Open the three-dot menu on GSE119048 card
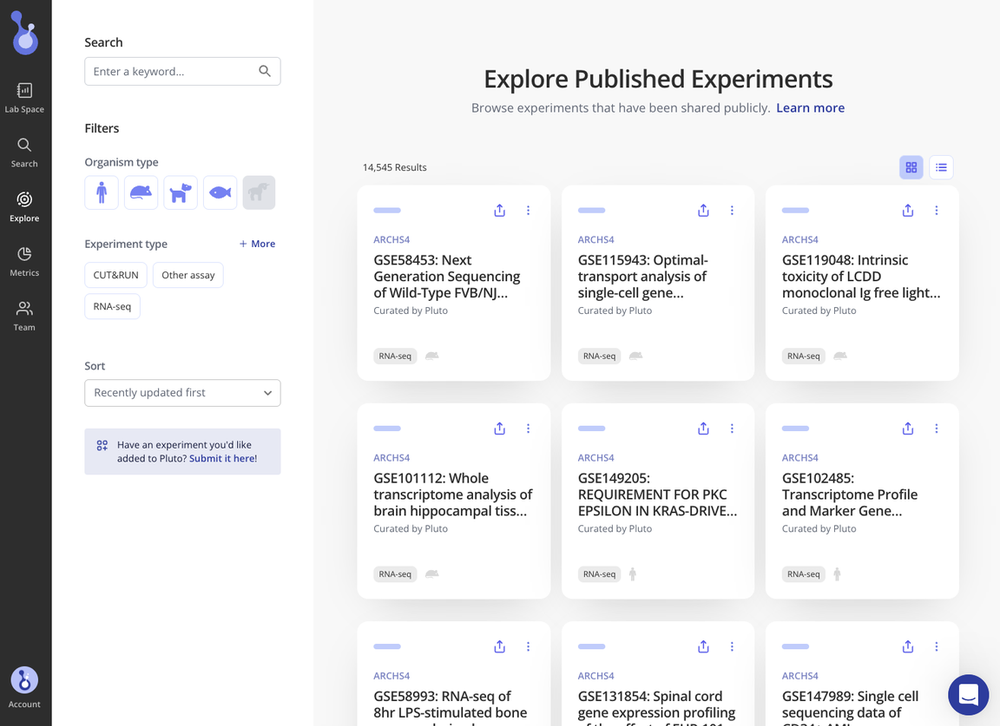 (936, 211)
